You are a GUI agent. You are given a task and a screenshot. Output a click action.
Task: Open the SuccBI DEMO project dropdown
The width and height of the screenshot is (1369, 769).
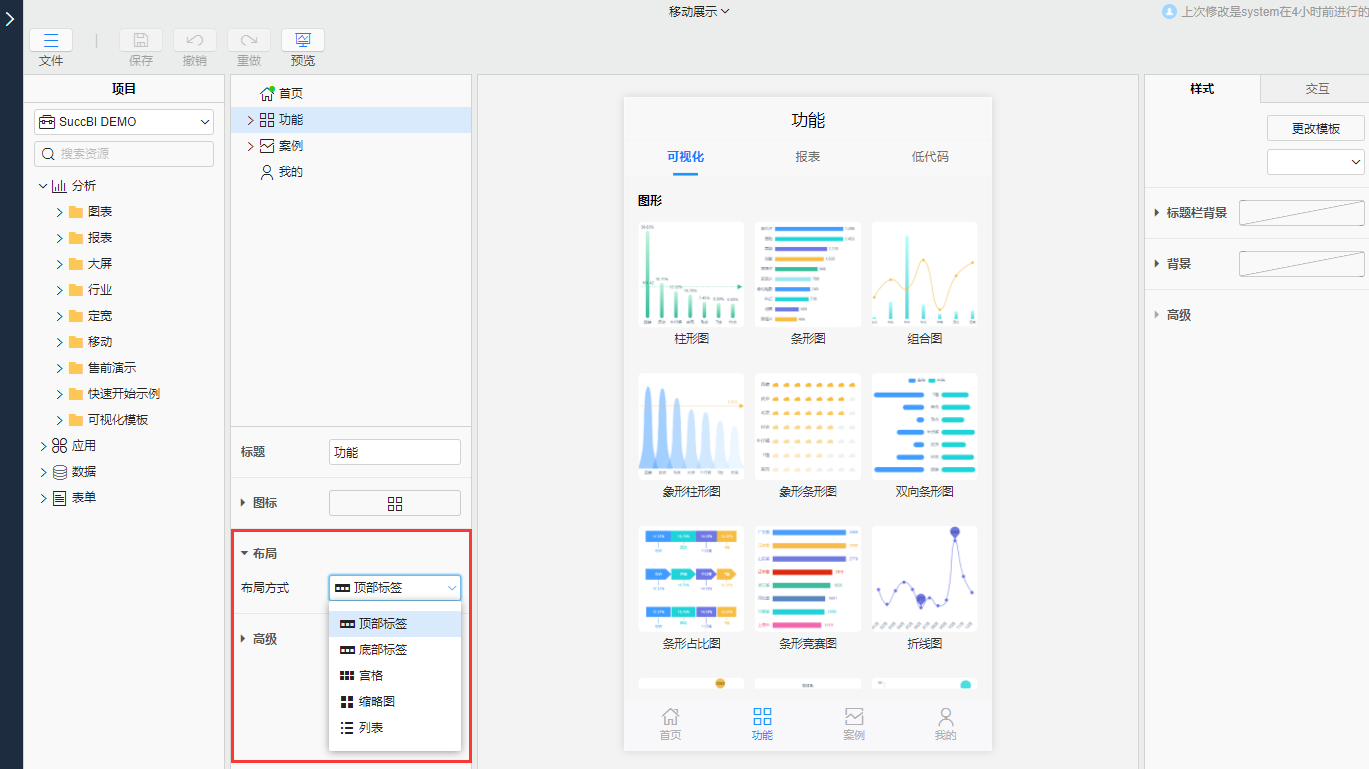coord(124,122)
